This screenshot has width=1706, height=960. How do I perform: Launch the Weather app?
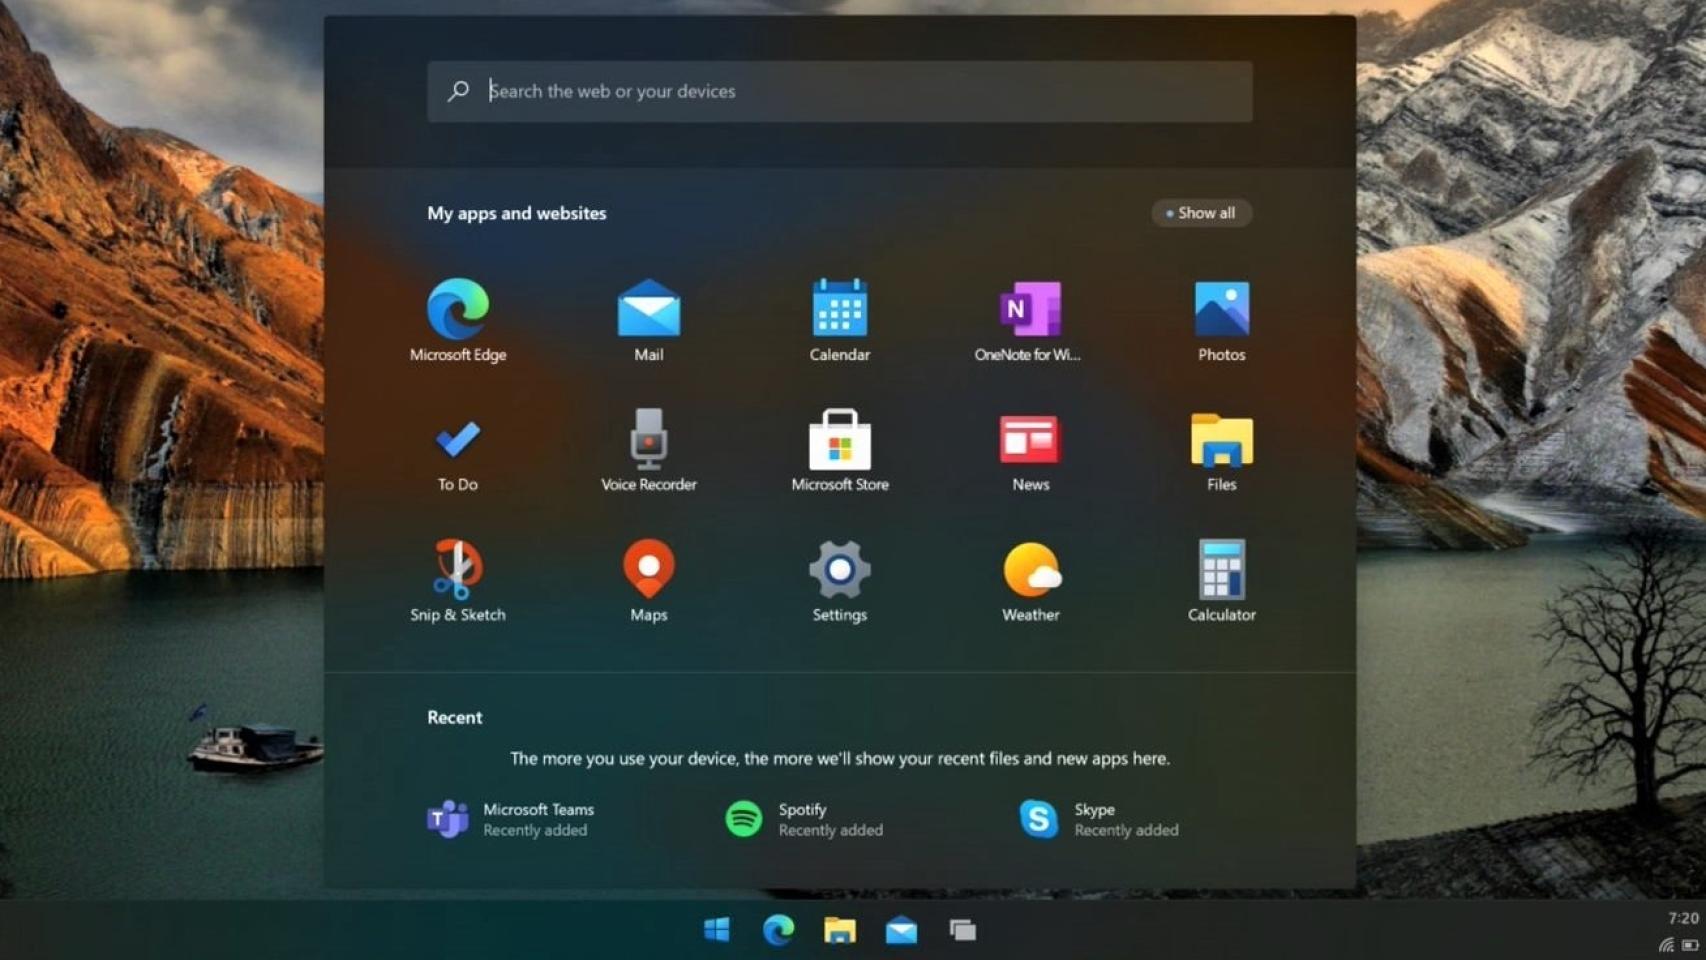point(1031,580)
